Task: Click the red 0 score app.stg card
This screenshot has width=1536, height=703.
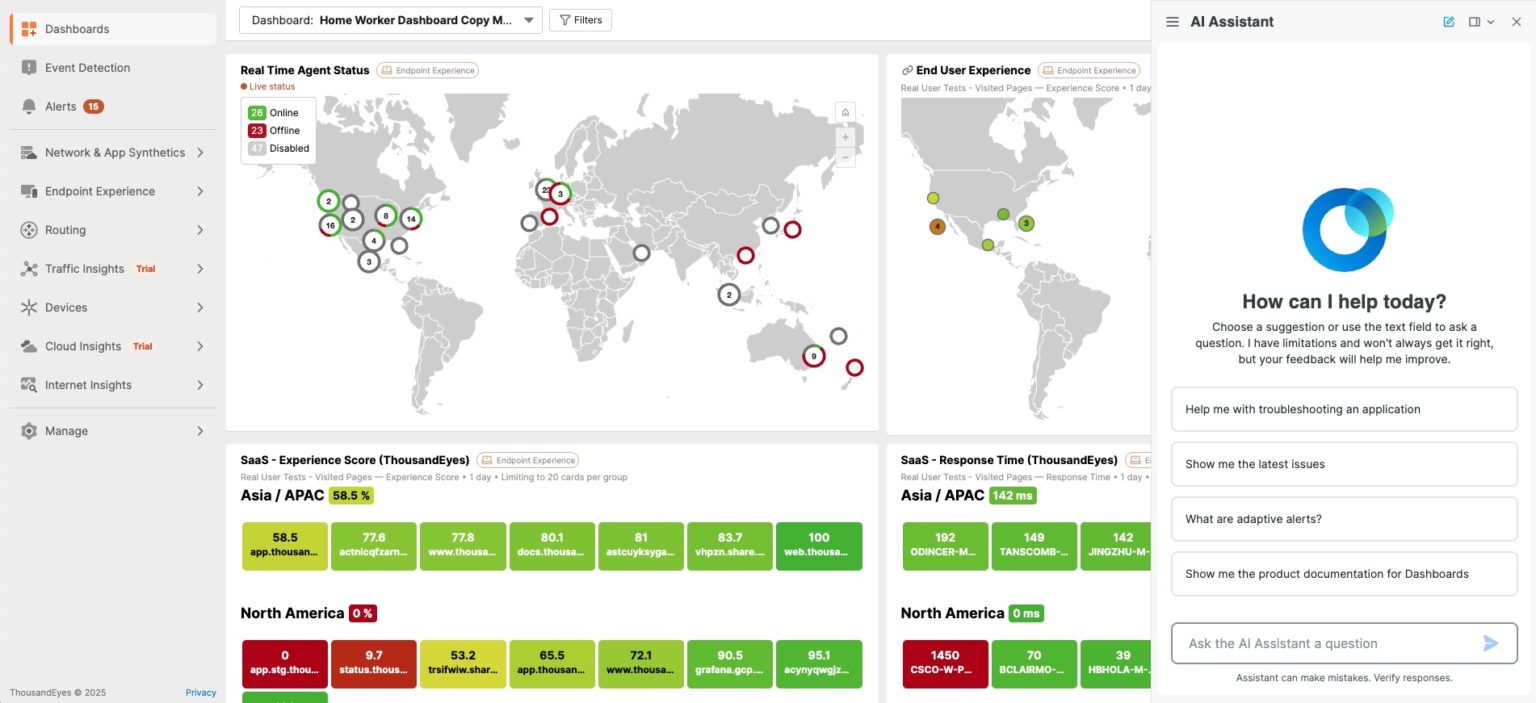Action: [x=285, y=664]
